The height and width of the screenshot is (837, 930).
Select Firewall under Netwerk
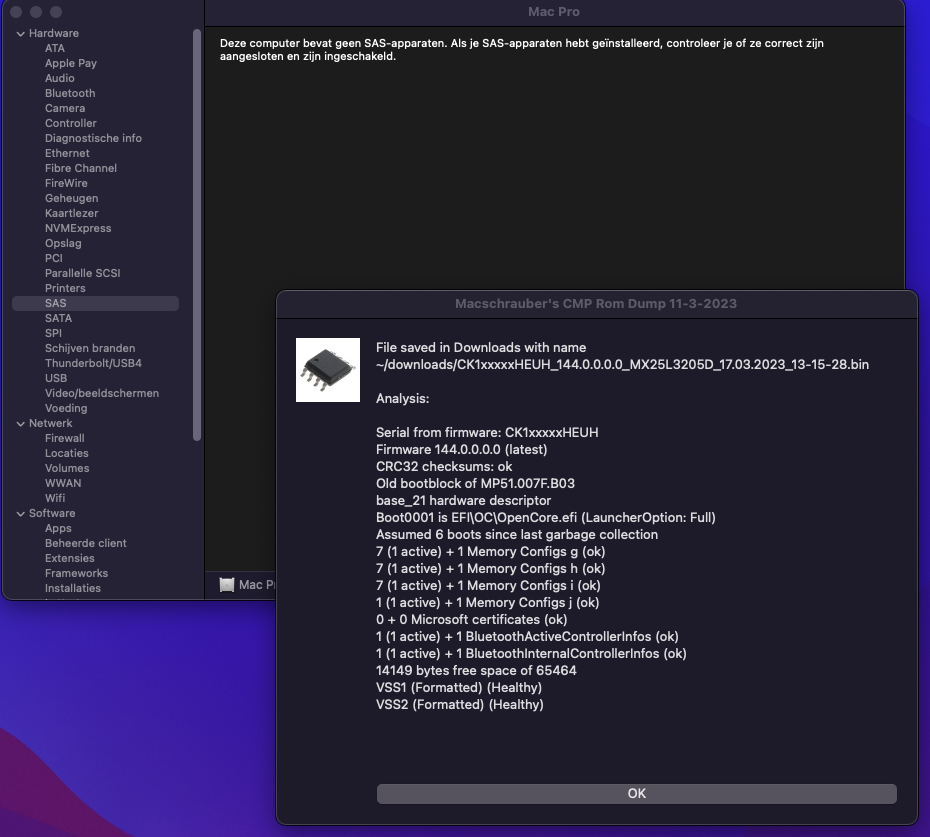tap(65, 438)
